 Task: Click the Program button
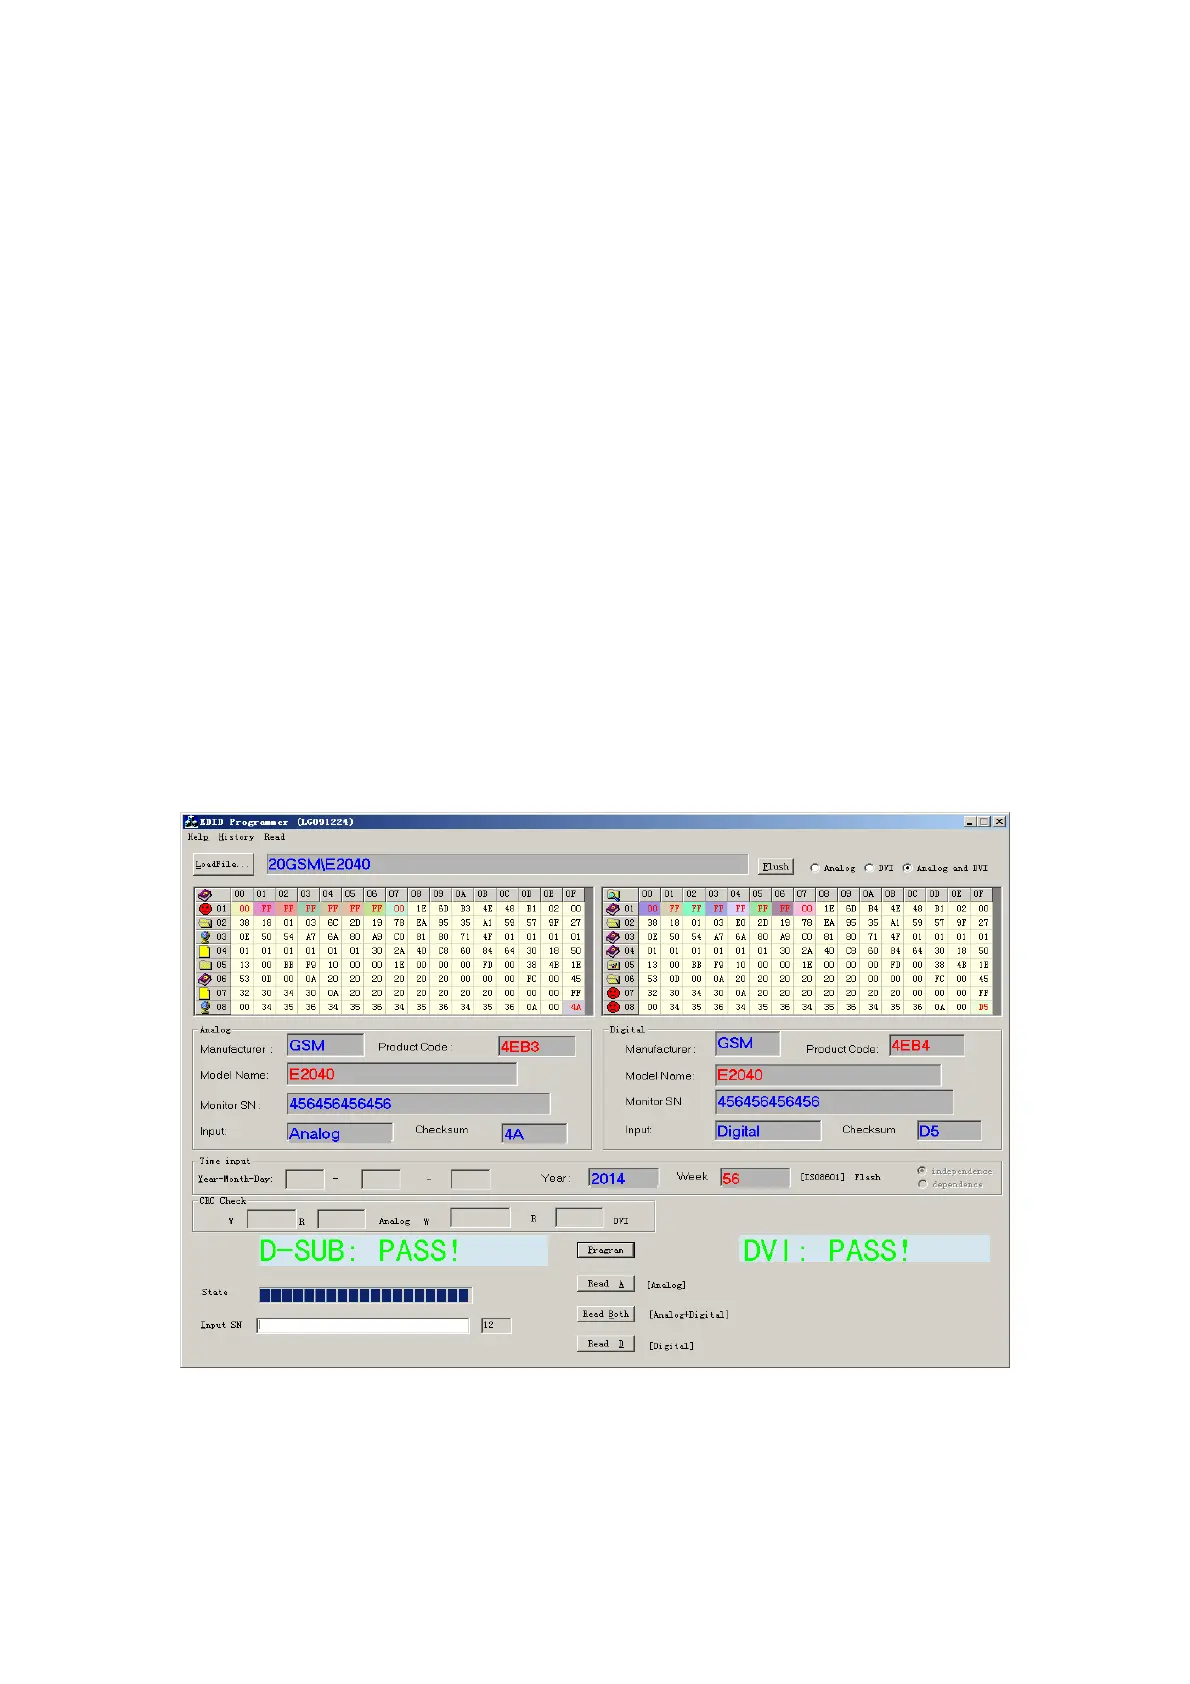pyautogui.click(x=605, y=1250)
